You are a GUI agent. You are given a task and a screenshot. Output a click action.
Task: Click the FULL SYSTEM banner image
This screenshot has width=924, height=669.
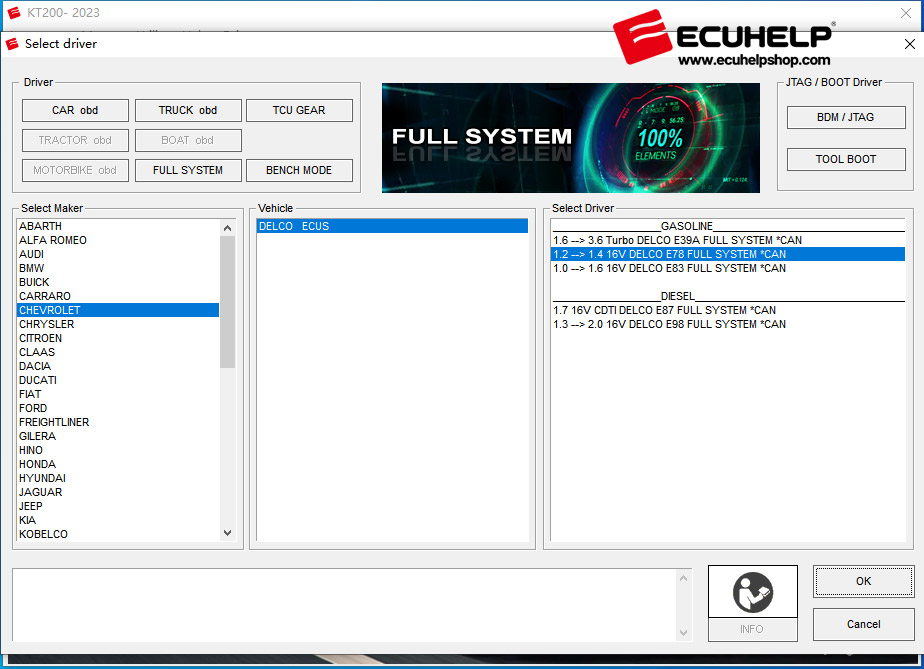pyautogui.click(x=570, y=138)
